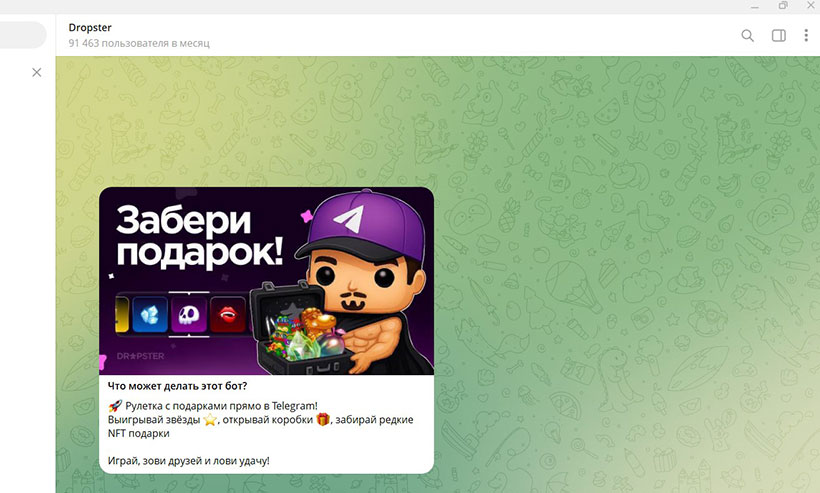The width and height of the screenshot is (820, 493).
Task: Click the 'Рулетка с подарками прямо в Telegram!' line
Action: coord(221,406)
